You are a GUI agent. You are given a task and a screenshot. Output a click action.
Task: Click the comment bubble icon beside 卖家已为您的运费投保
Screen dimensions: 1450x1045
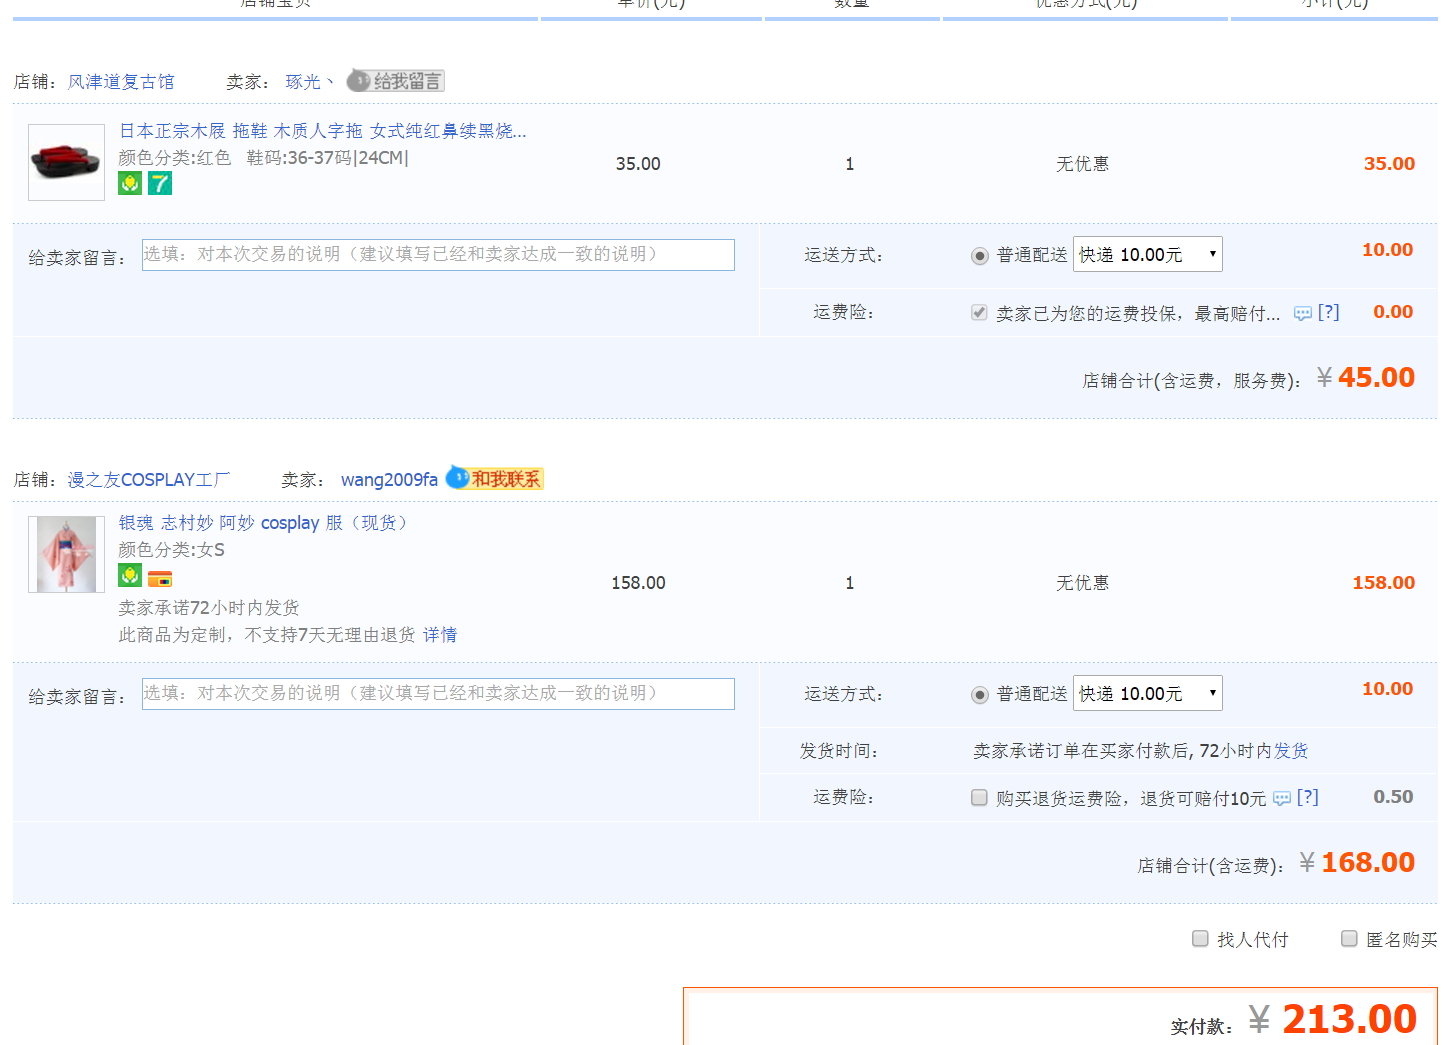[x=1302, y=313]
